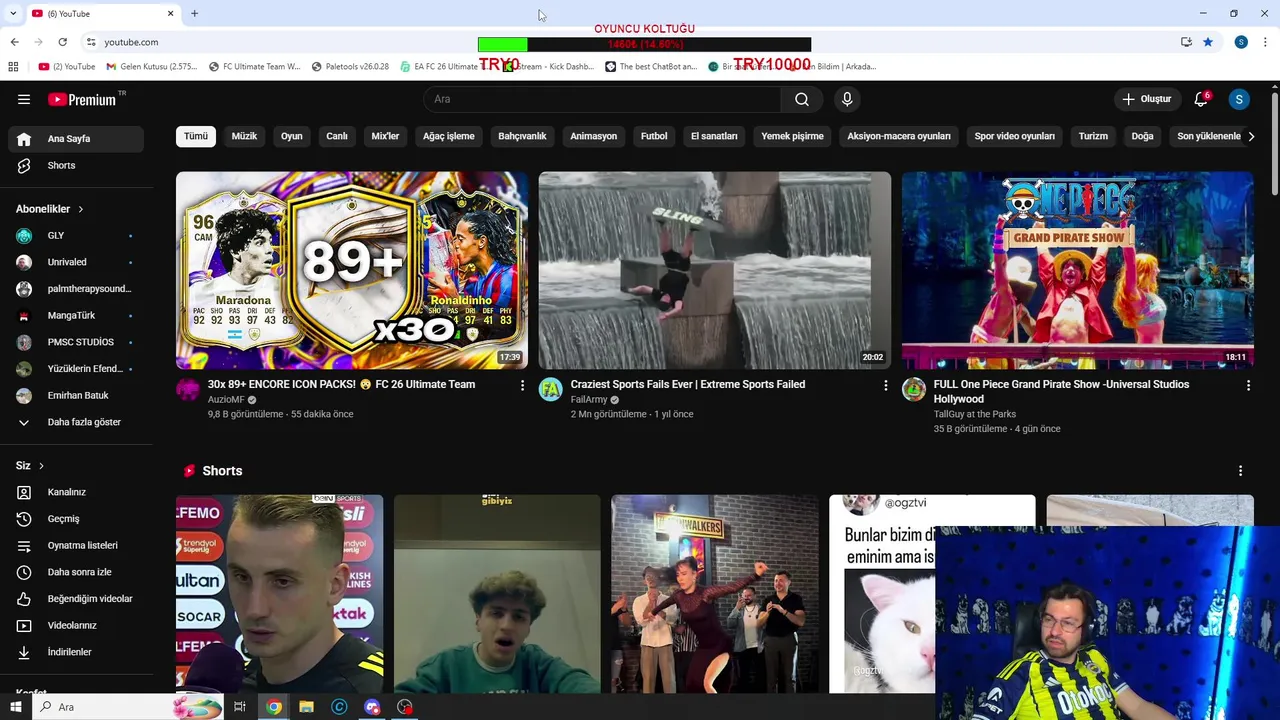The image size is (1280, 720).
Task: Select the Tümü filter chip
Action: click(196, 136)
